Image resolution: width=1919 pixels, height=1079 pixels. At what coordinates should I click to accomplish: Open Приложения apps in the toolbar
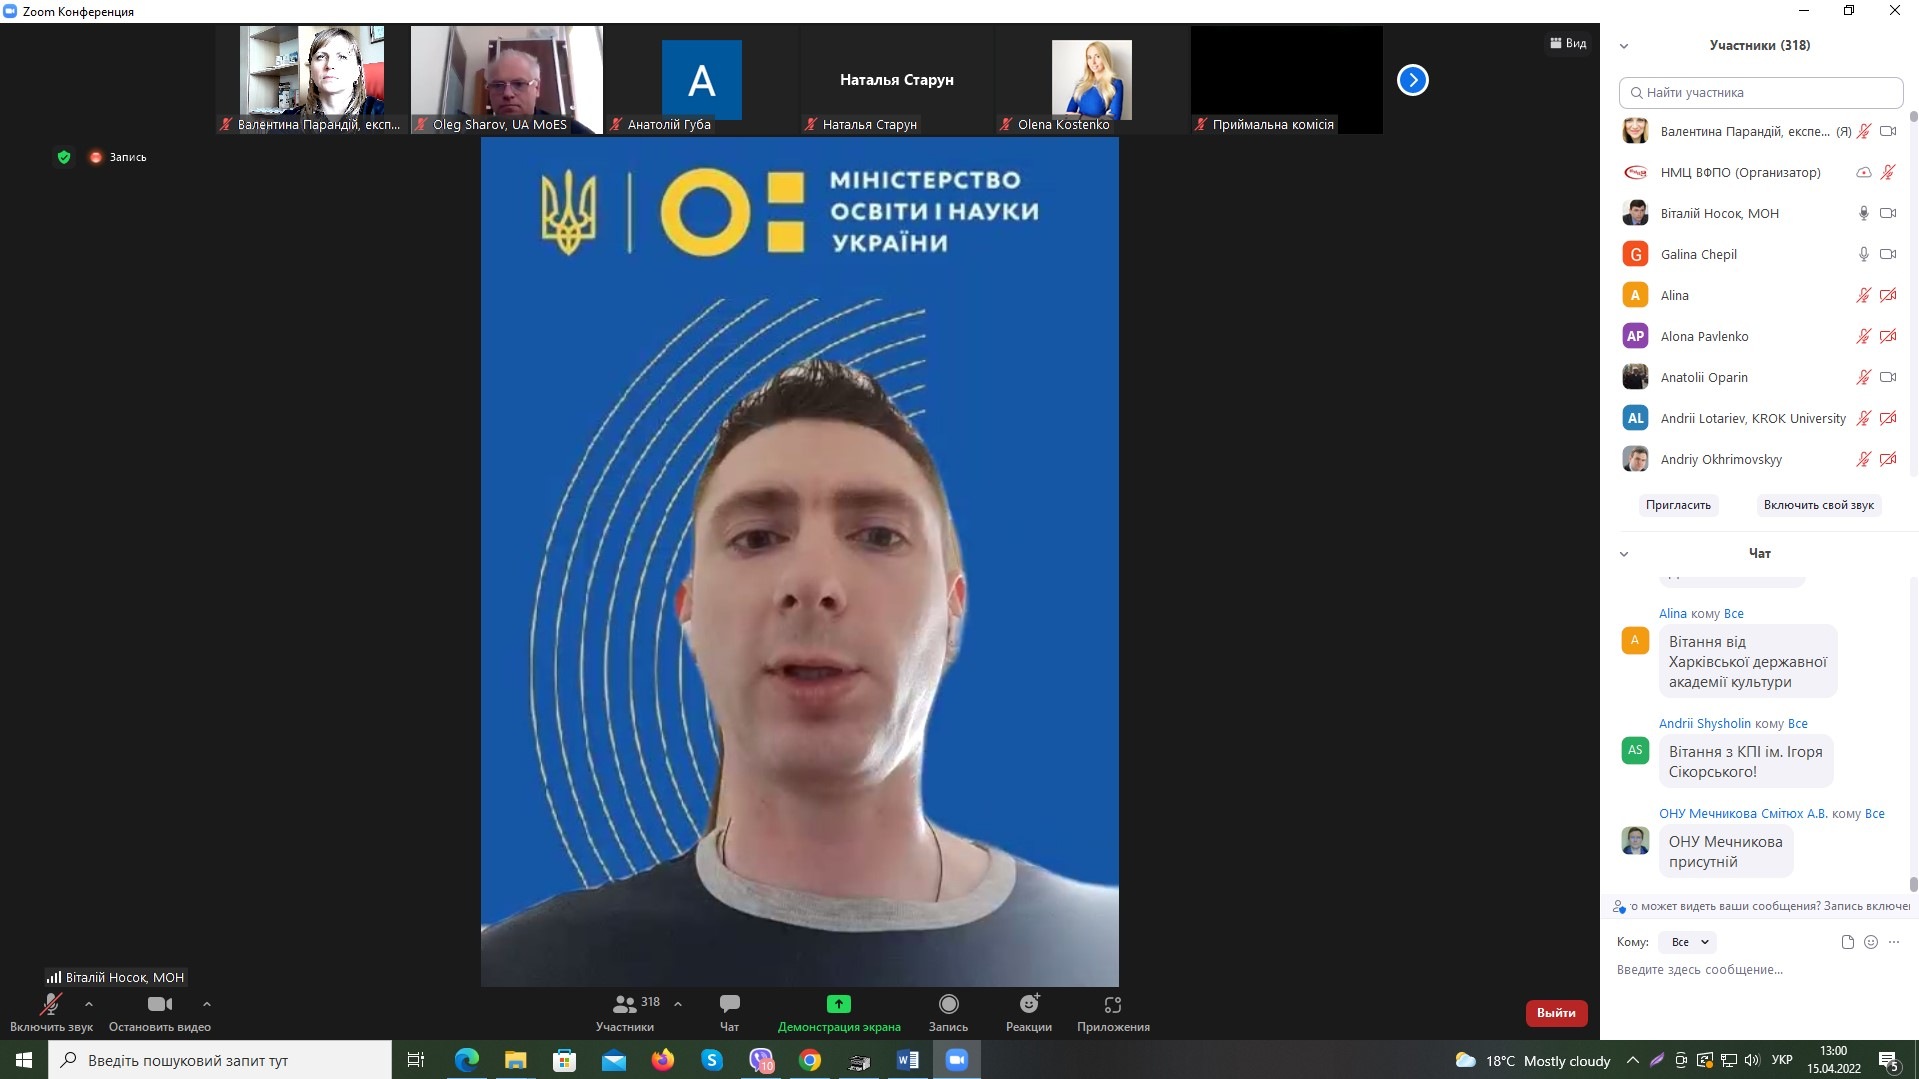click(1113, 1012)
